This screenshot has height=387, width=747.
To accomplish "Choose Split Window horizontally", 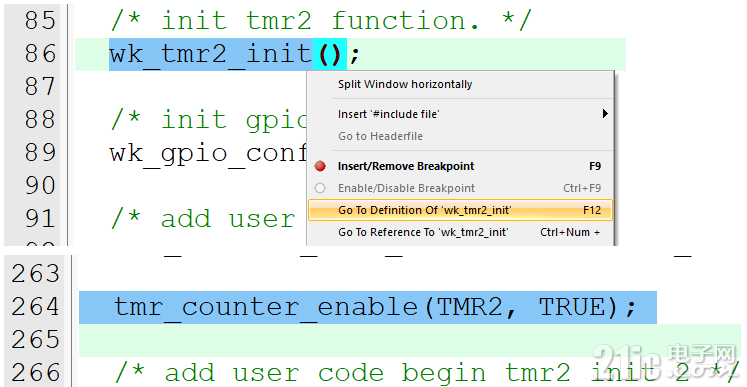I will pos(405,84).
